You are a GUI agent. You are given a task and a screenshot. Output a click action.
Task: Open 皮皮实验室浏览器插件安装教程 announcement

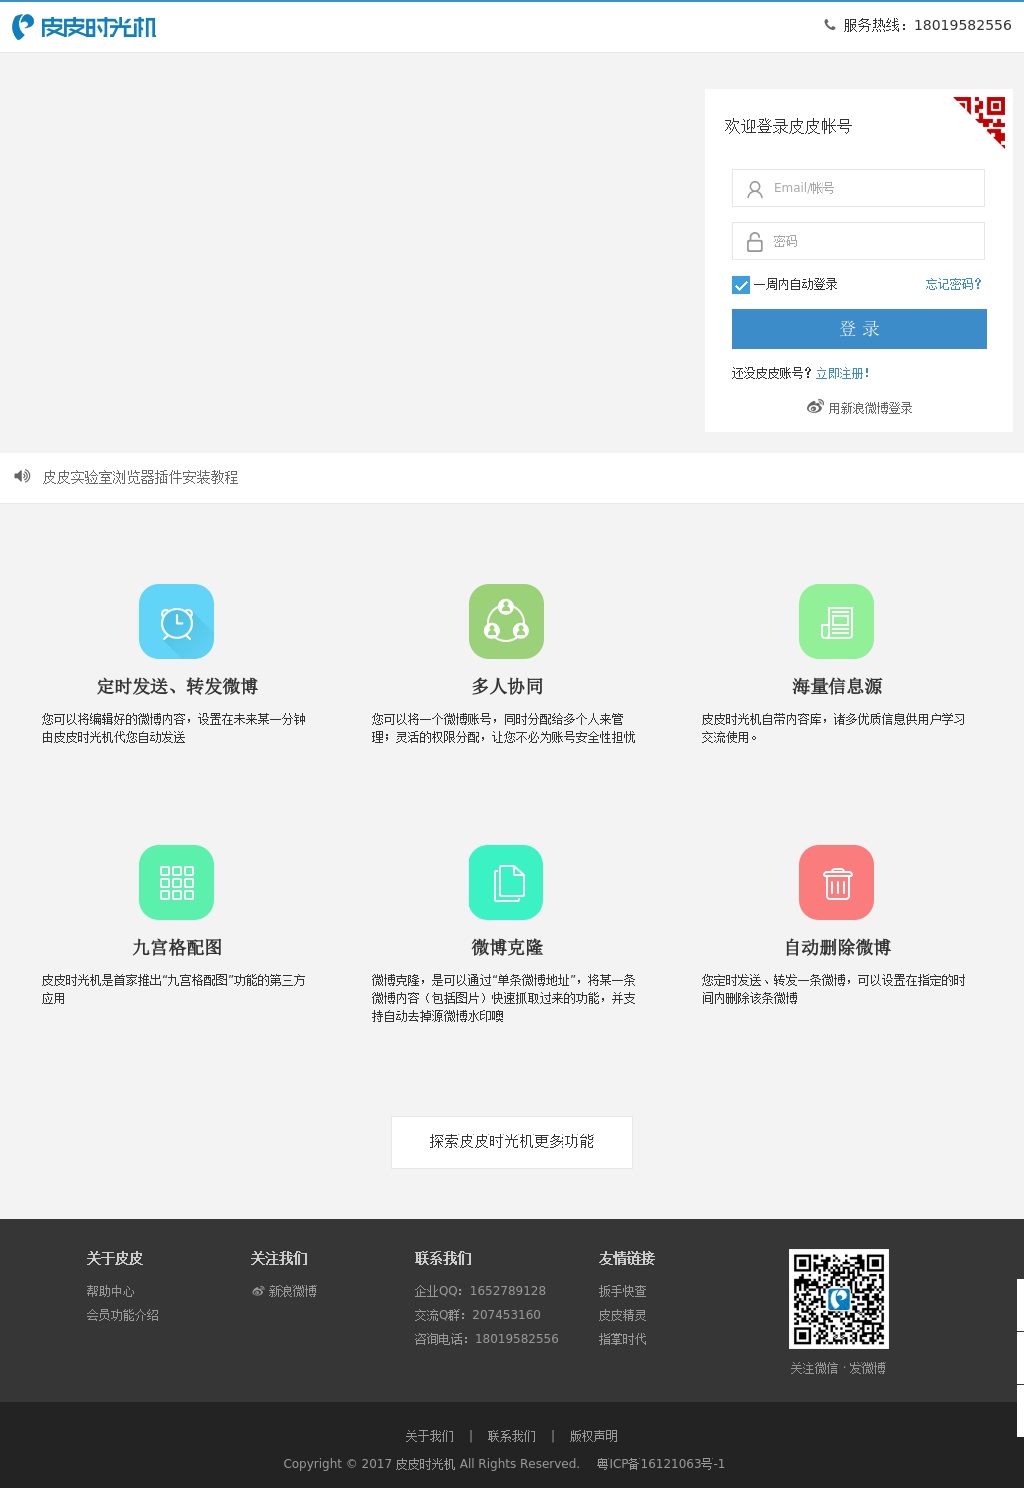point(140,478)
